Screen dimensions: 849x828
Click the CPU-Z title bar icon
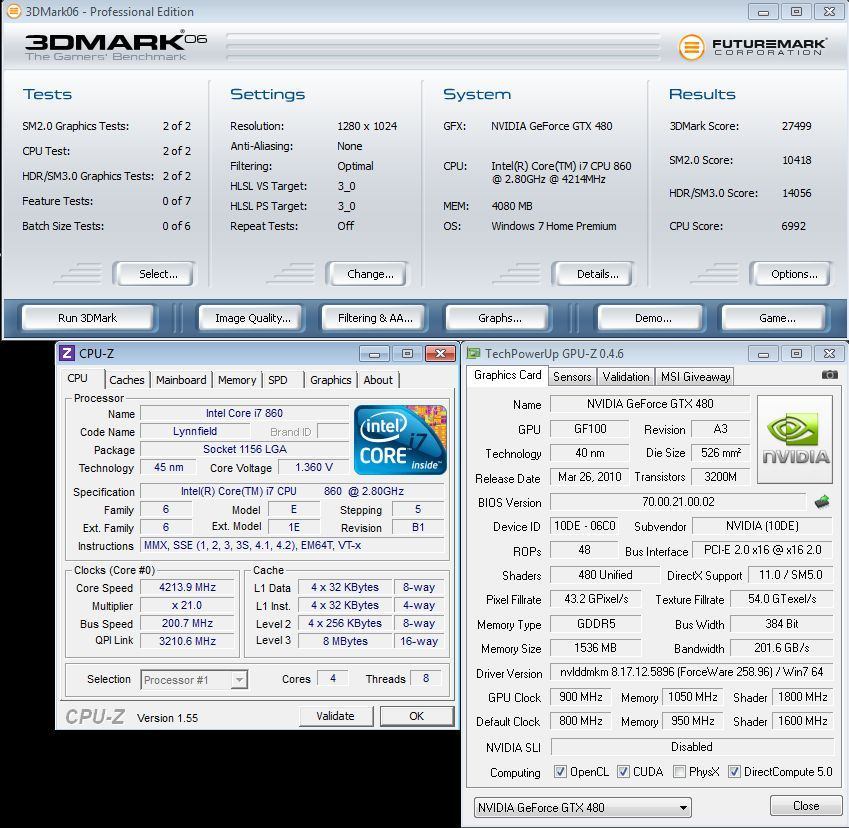67,354
